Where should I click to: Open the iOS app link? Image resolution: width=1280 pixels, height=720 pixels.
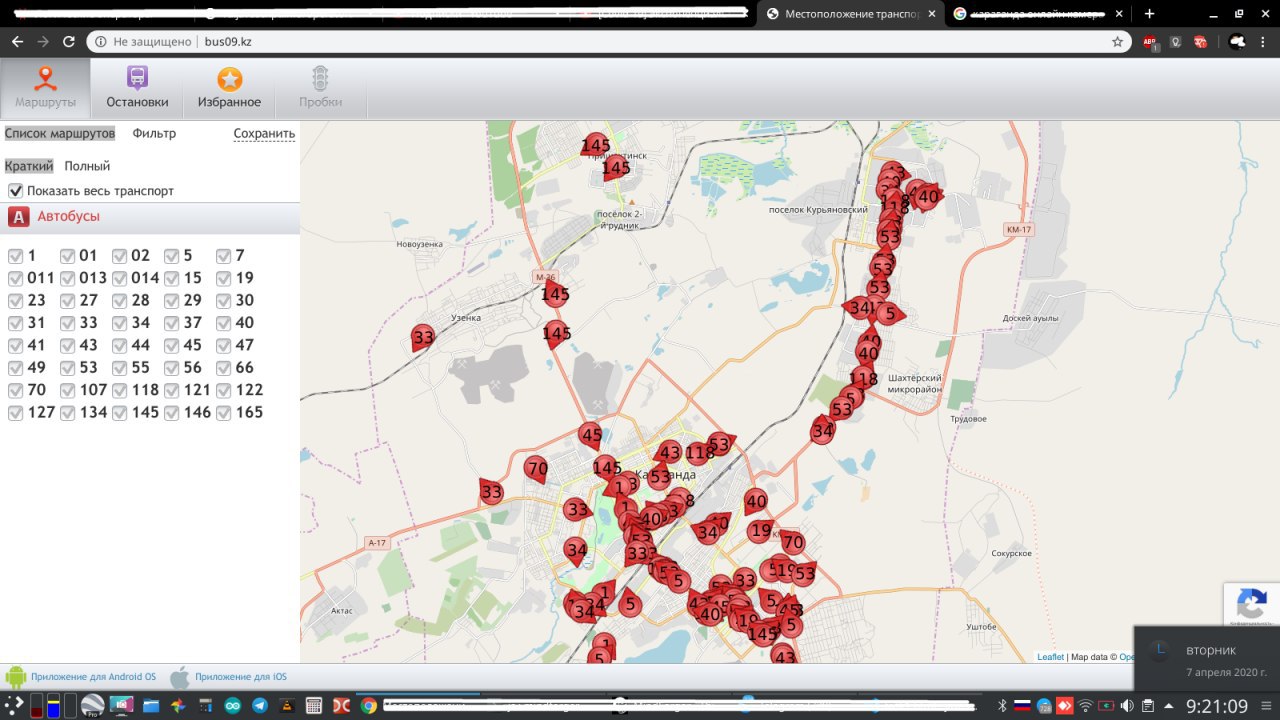point(240,677)
